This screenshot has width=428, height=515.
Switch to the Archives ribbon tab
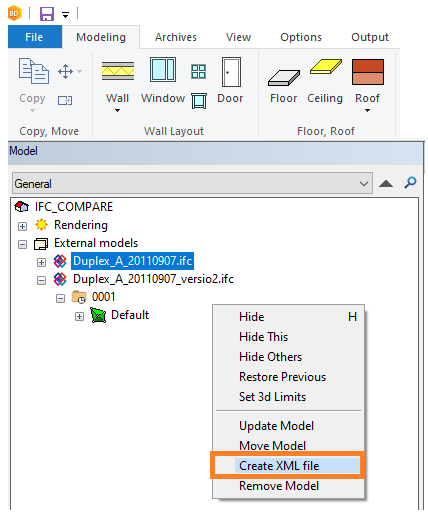coord(176,37)
